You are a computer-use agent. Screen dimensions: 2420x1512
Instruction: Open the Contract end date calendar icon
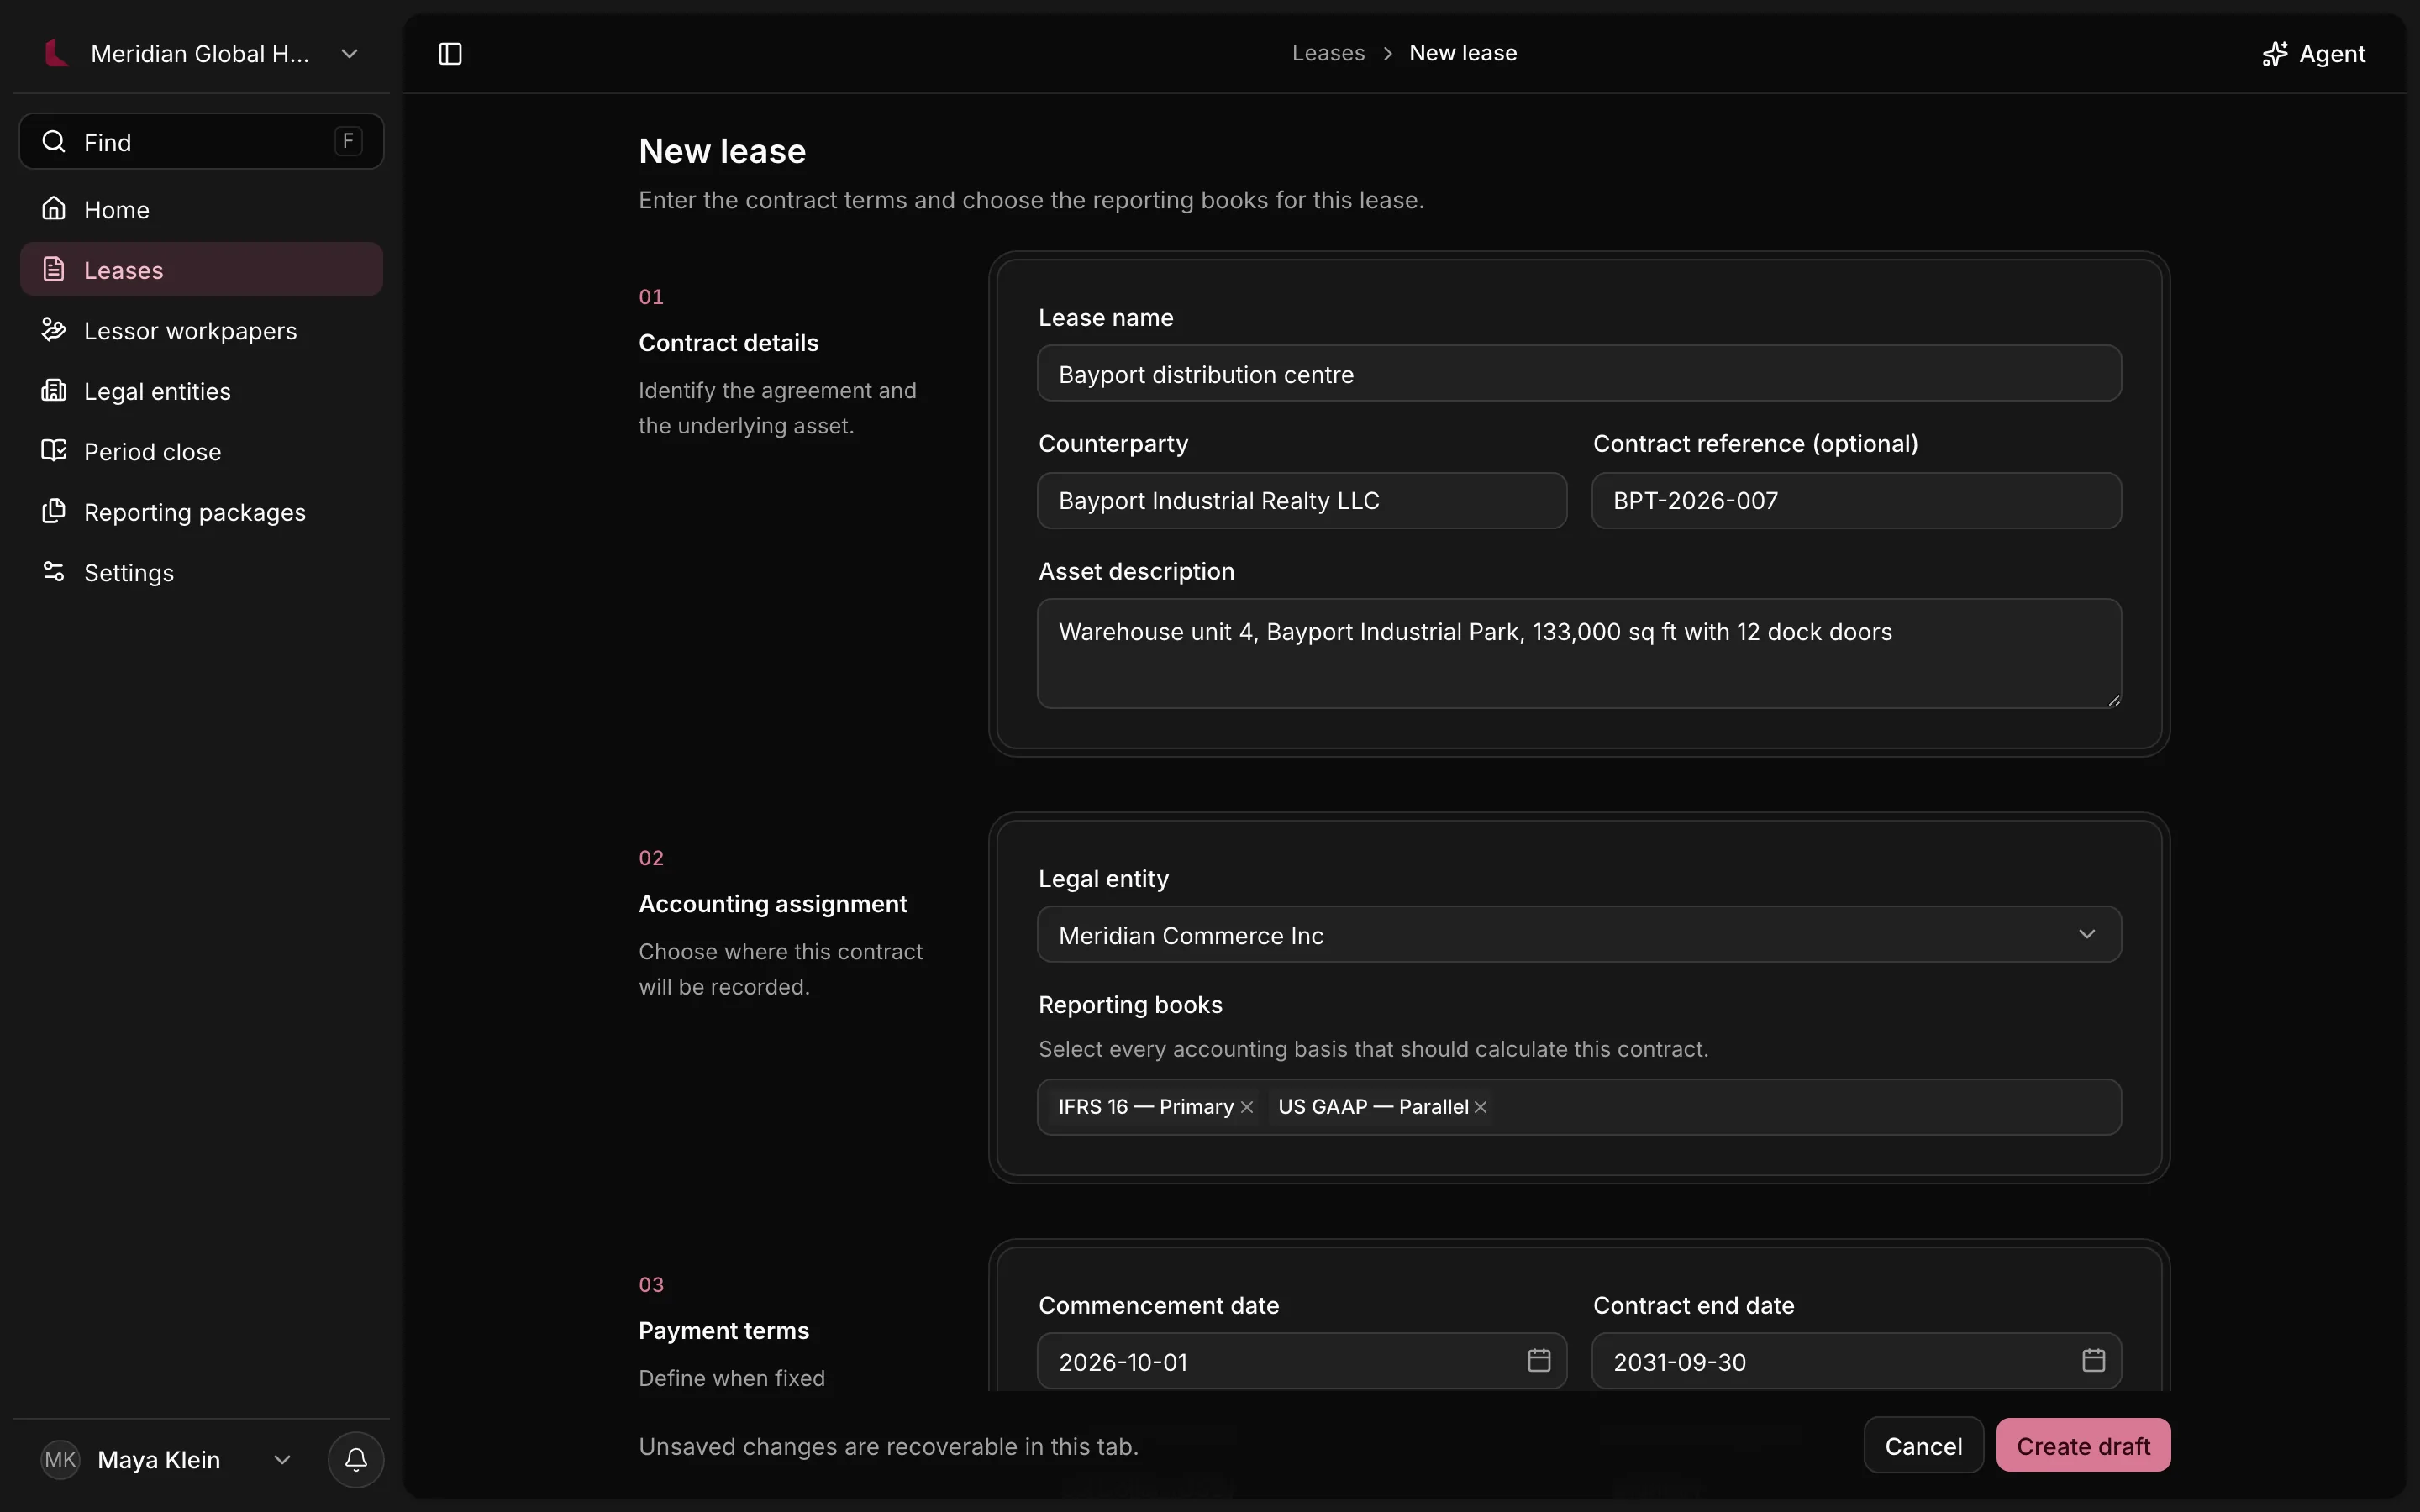click(x=2094, y=1360)
